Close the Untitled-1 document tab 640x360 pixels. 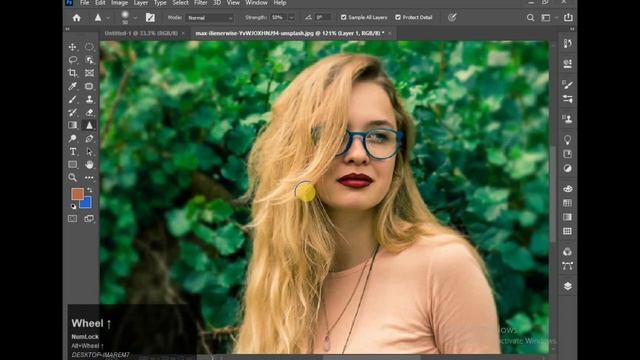(x=183, y=33)
